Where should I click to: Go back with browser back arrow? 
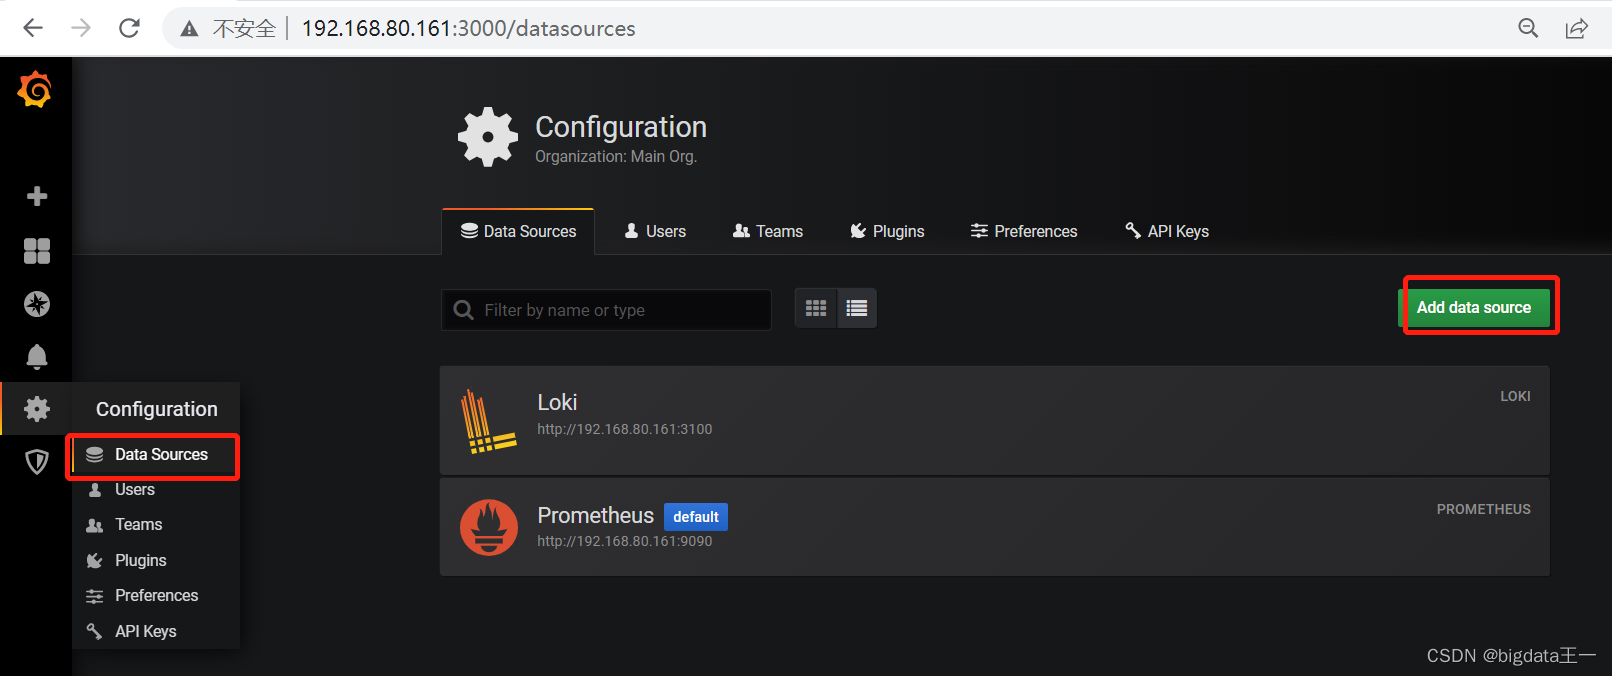pyautogui.click(x=33, y=28)
